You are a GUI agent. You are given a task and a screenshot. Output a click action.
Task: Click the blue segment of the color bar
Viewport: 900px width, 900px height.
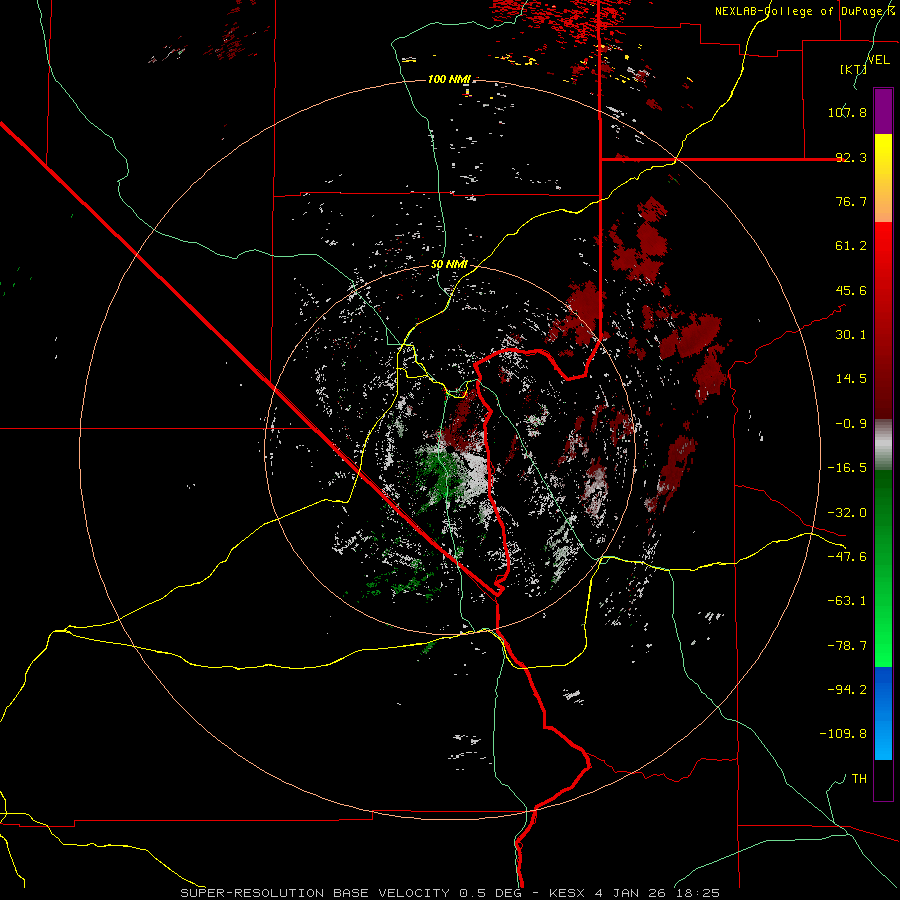883,713
